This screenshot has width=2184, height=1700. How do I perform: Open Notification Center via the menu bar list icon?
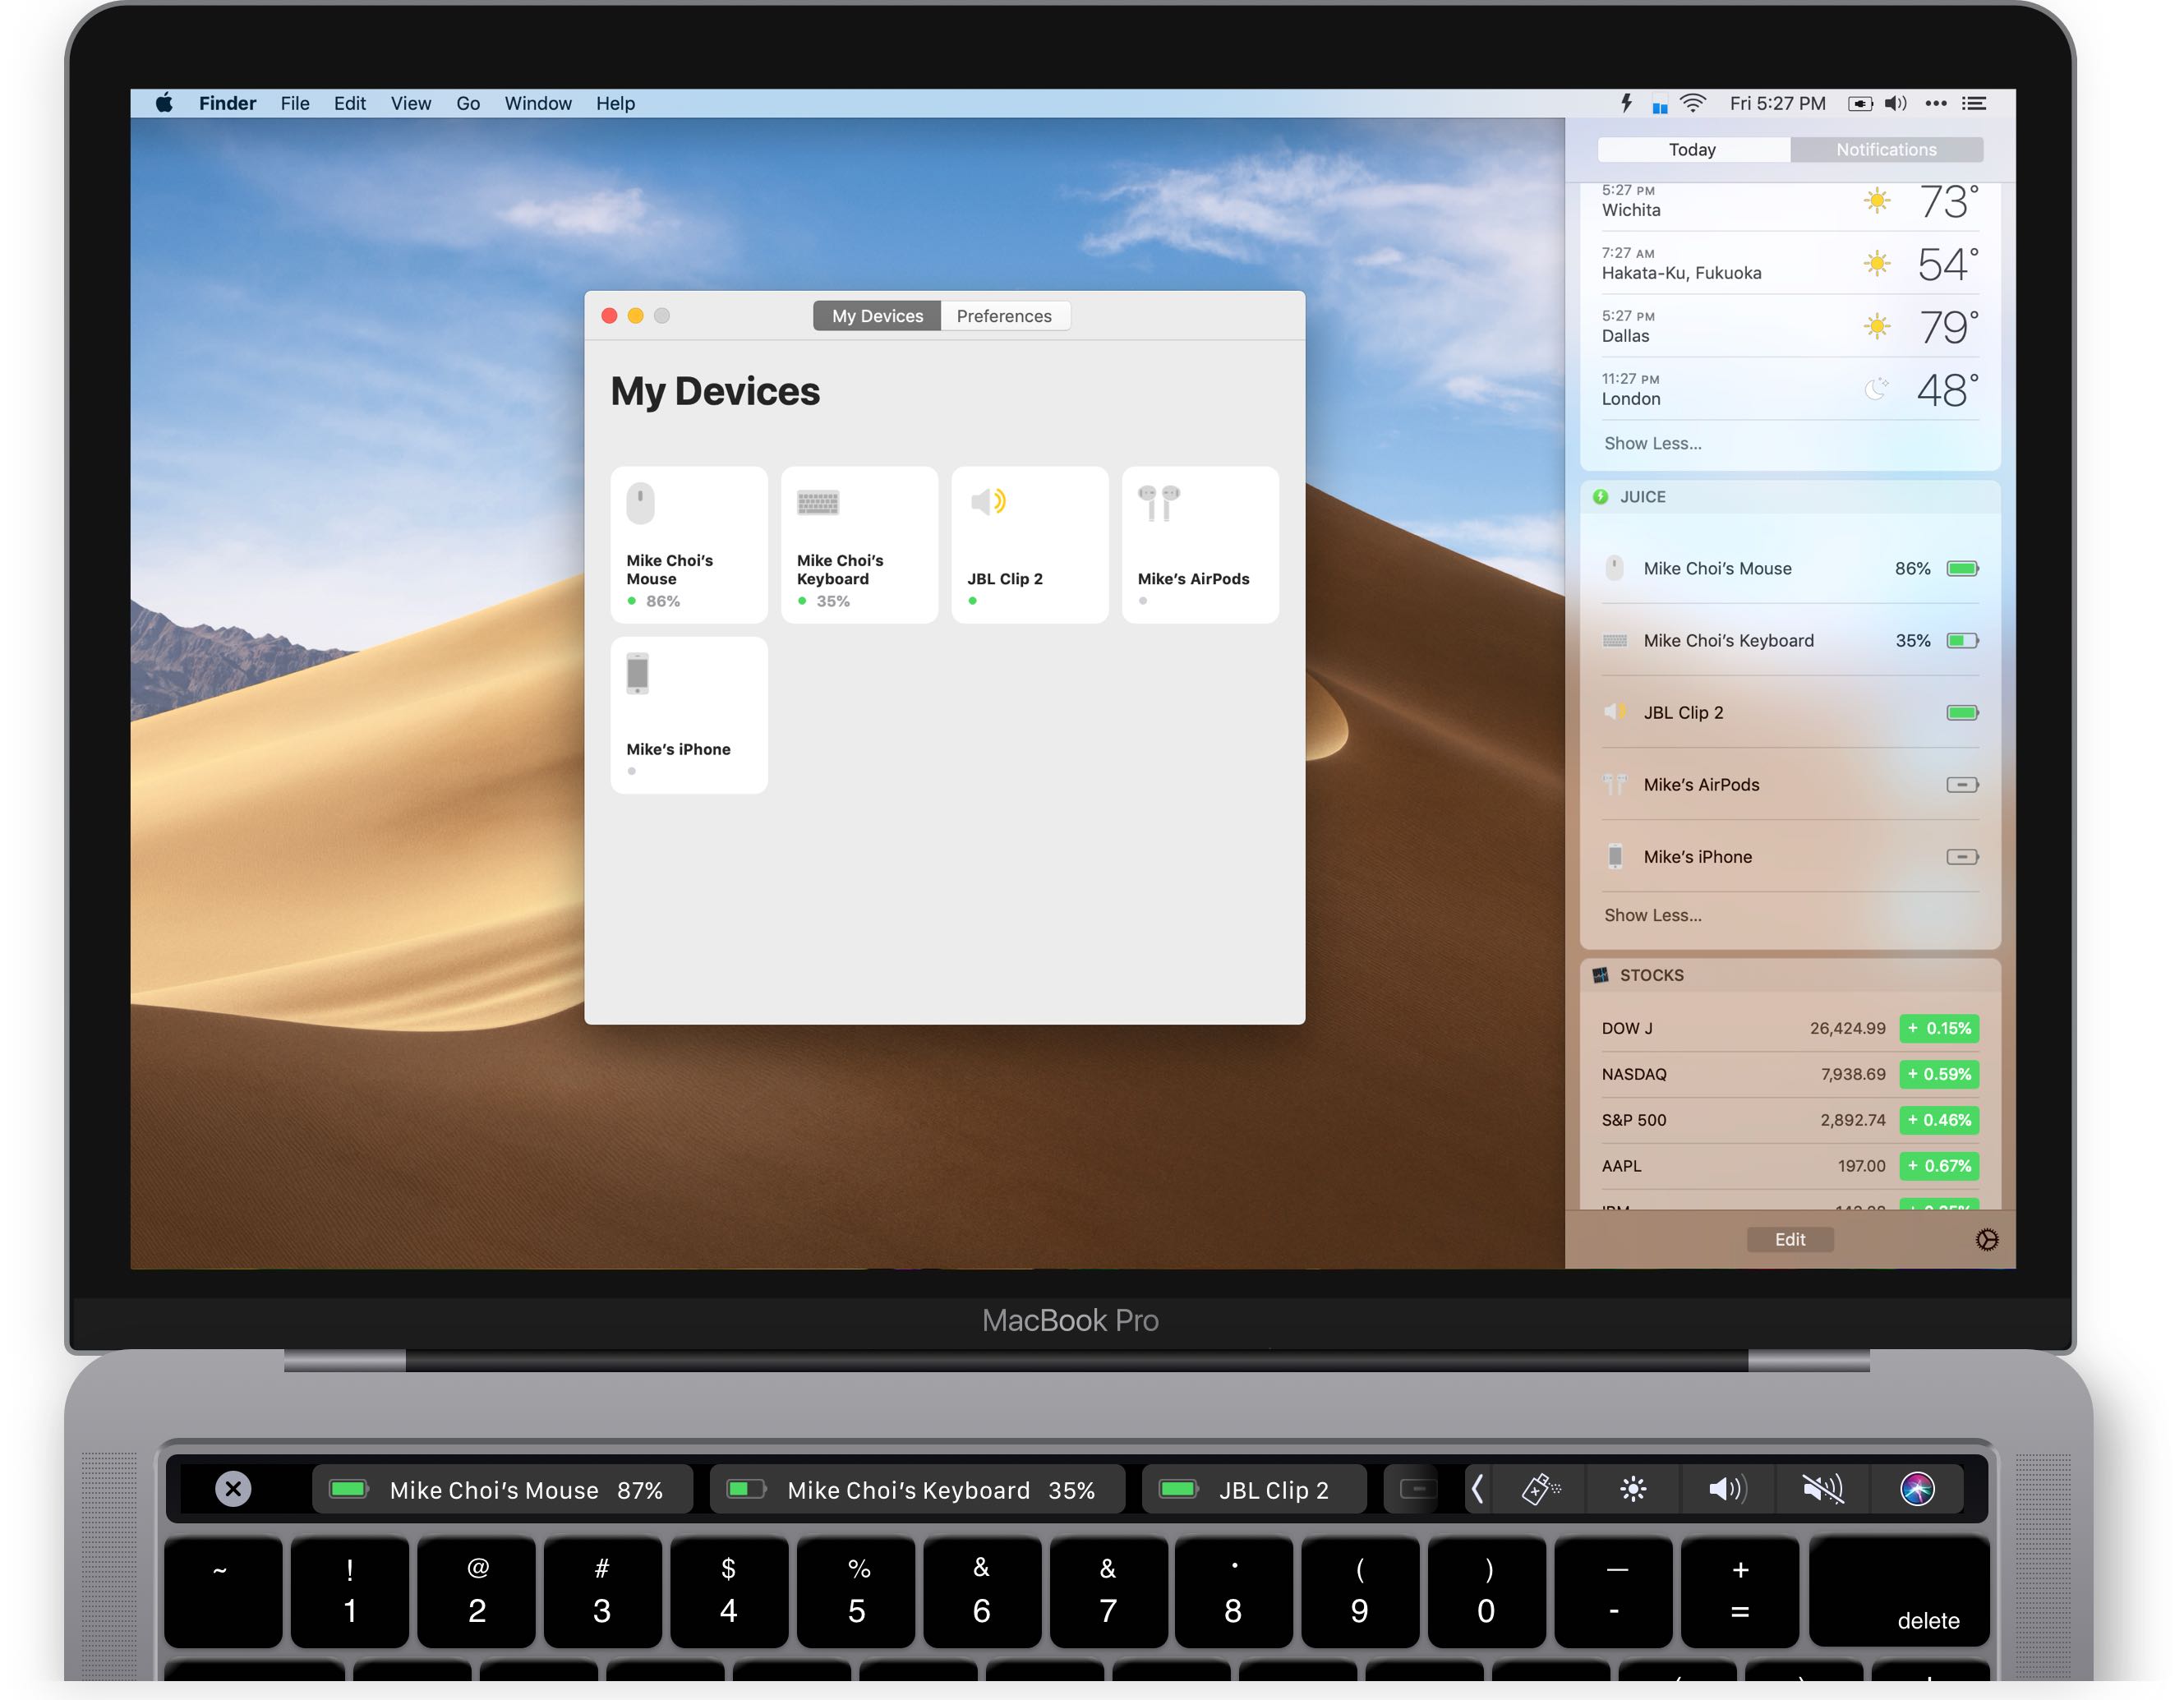pyautogui.click(x=1975, y=103)
